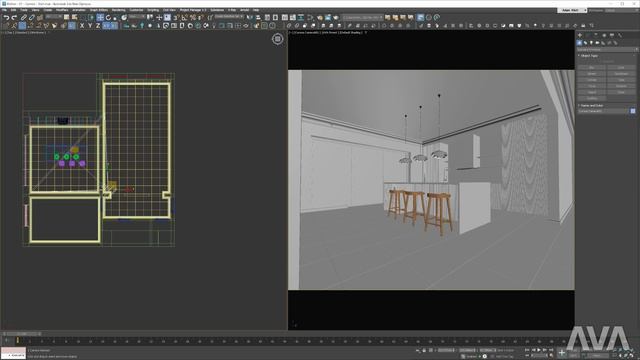
Task: Click the object color swatch in Name and Color
Action: point(633,111)
